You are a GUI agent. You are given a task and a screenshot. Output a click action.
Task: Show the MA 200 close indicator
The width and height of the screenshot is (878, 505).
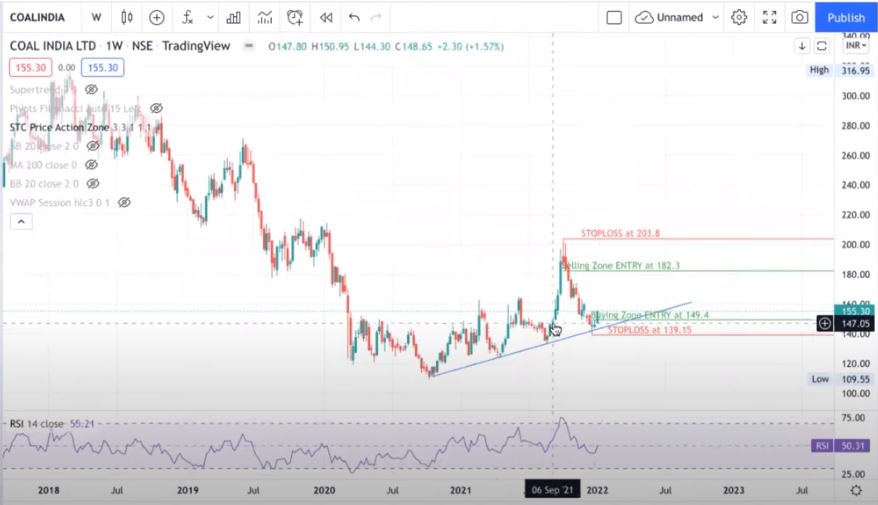click(92, 164)
